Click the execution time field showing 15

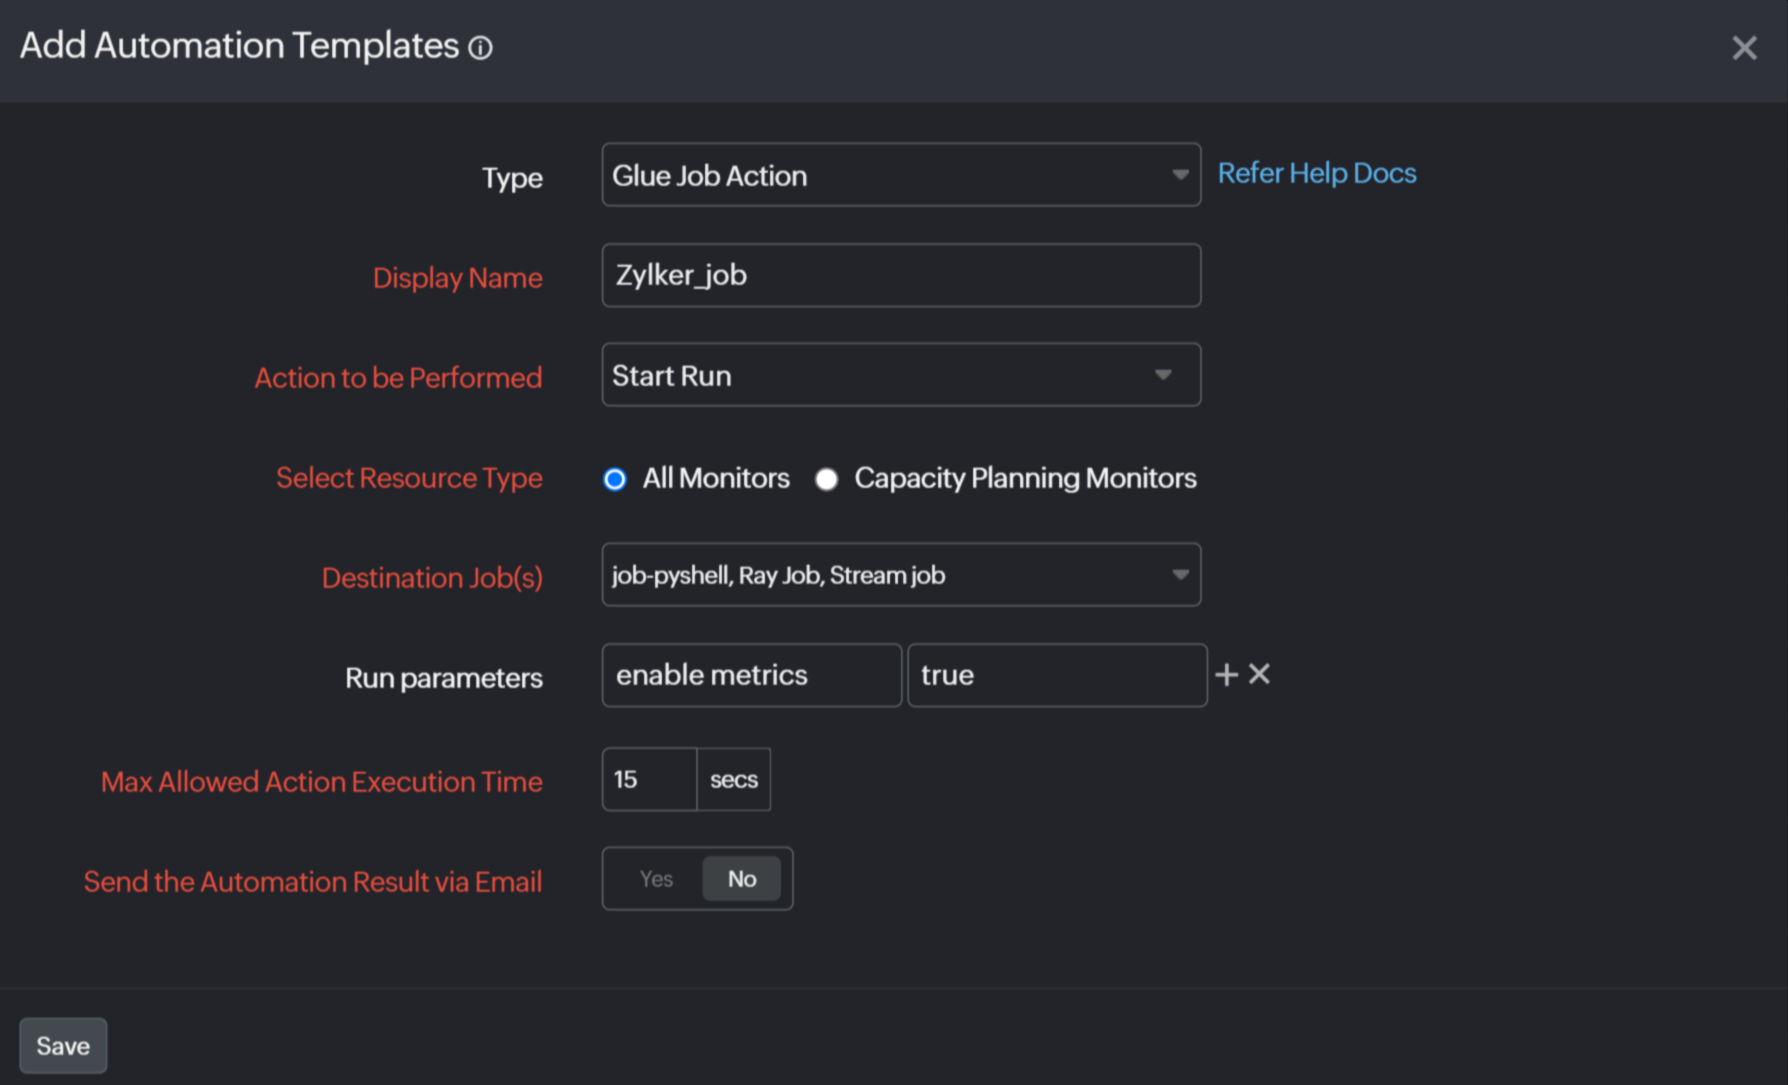pyautogui.click(x=649, y=779)
